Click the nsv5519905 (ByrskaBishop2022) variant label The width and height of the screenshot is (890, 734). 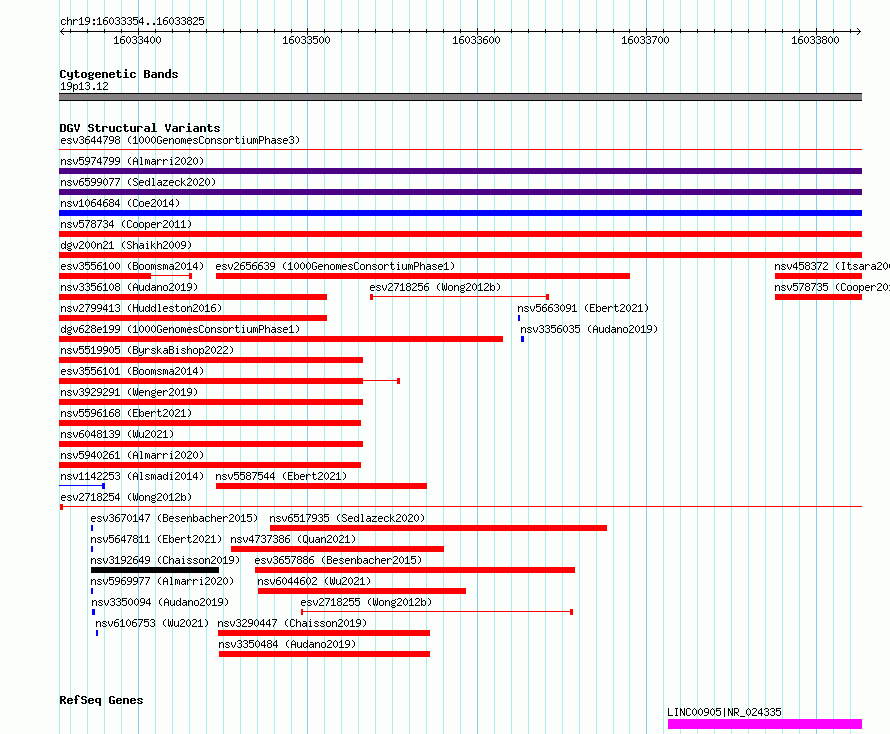pos(147,350)
